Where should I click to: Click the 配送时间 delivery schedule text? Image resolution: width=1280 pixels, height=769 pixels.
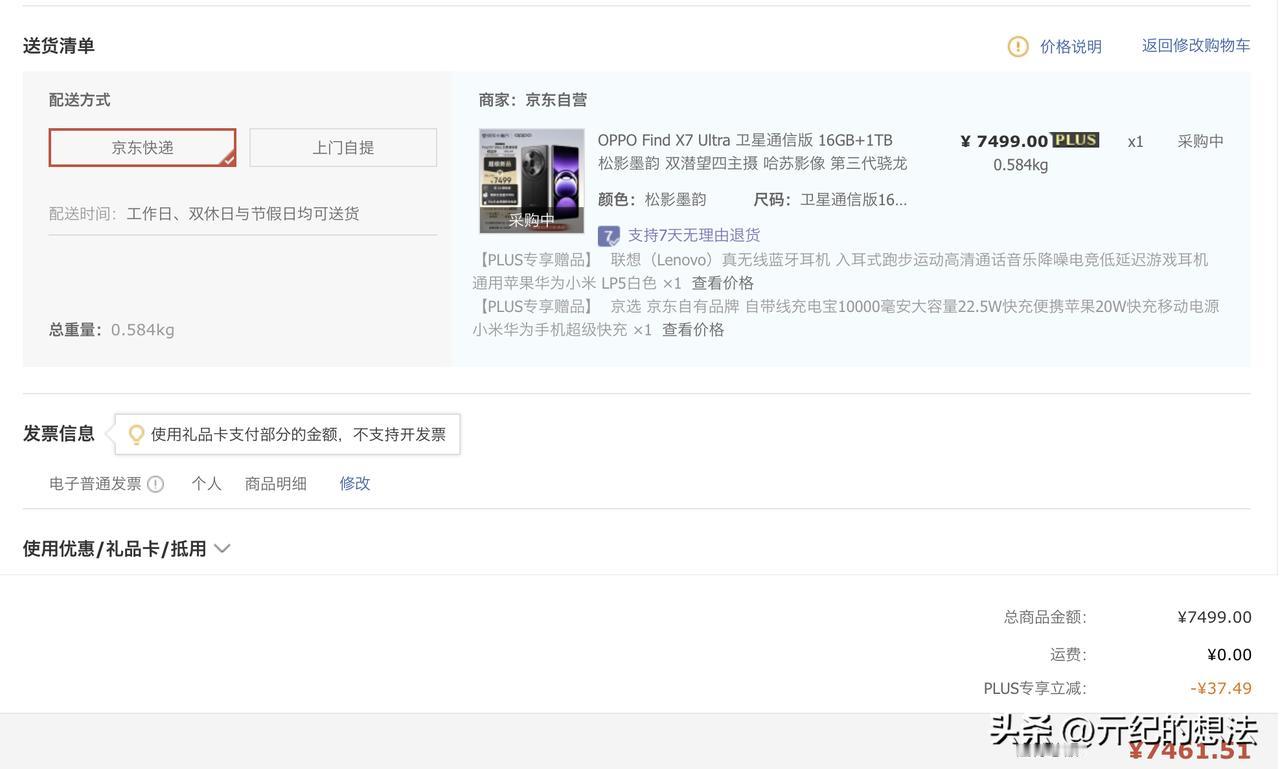204,213
